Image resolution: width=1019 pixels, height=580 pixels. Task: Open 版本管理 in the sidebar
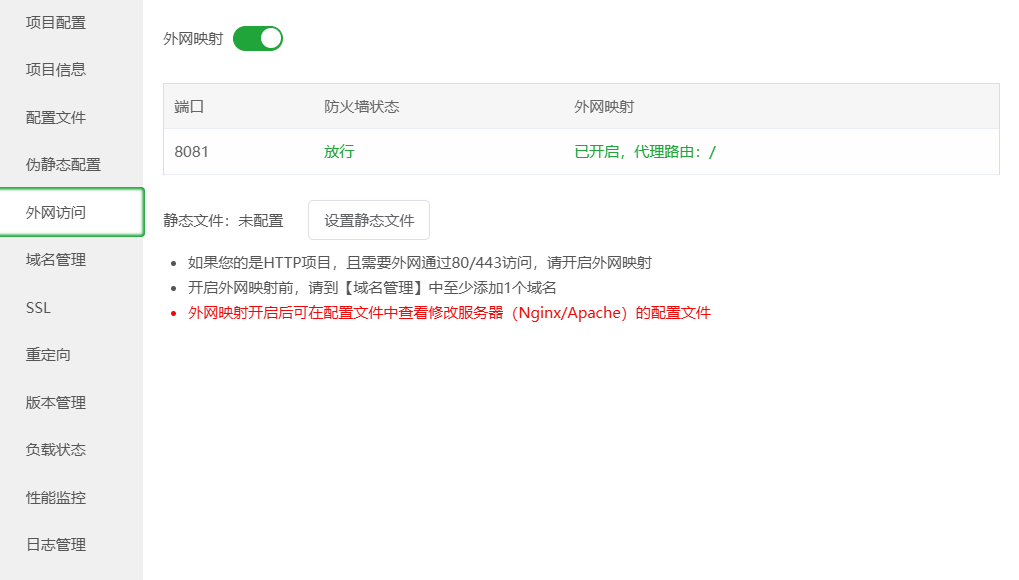[55, 402]
